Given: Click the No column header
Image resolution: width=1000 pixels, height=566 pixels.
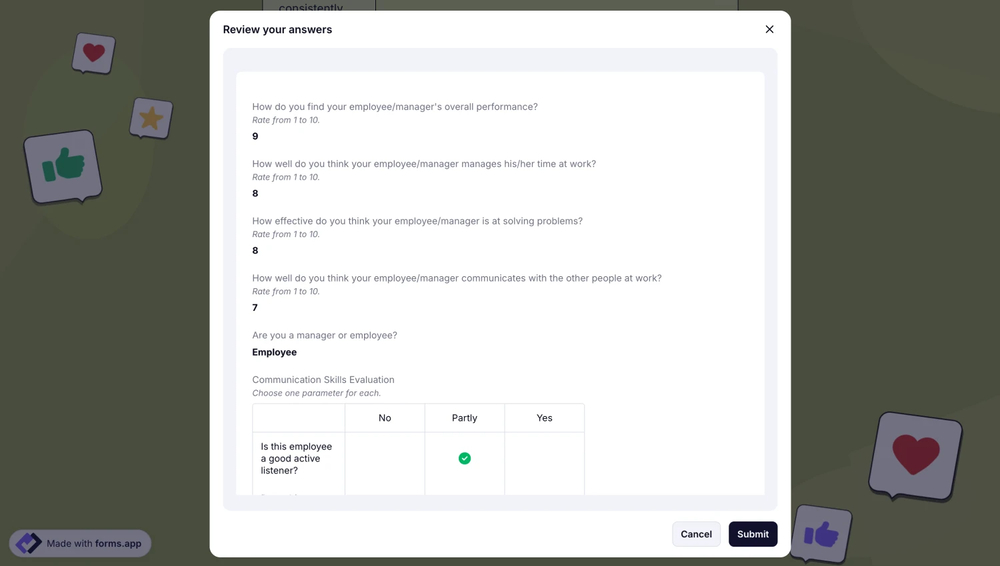Looking at the screenshot, I should tap(384, 418).
